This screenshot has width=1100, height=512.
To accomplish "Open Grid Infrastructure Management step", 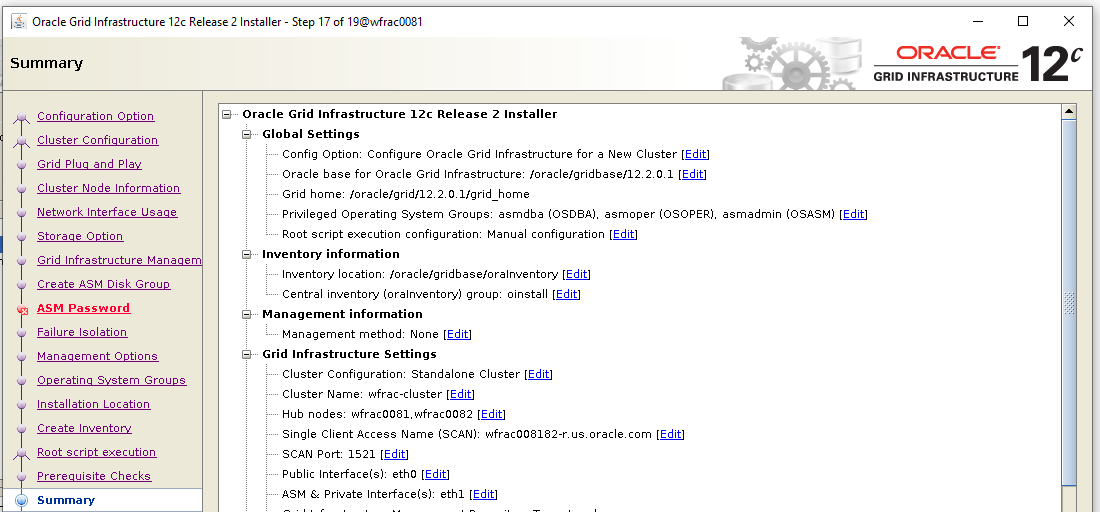I will [119, 260].
